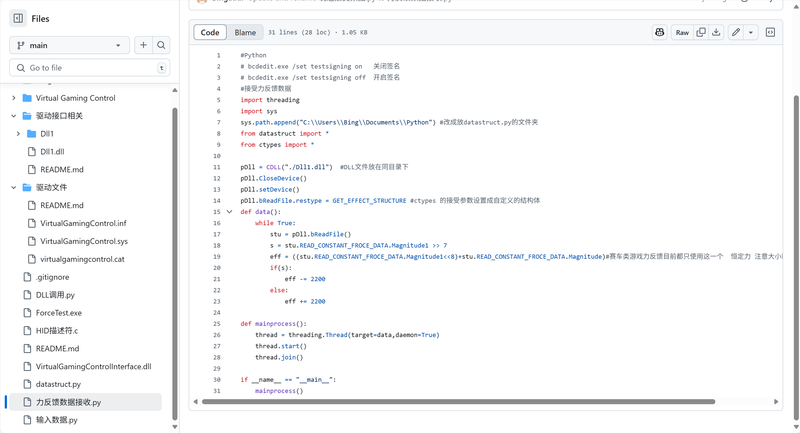Image resolution: width=800 pixels, height=433 pixels.
Task: Switch to the Code tab
Action: tap(210, 32)
